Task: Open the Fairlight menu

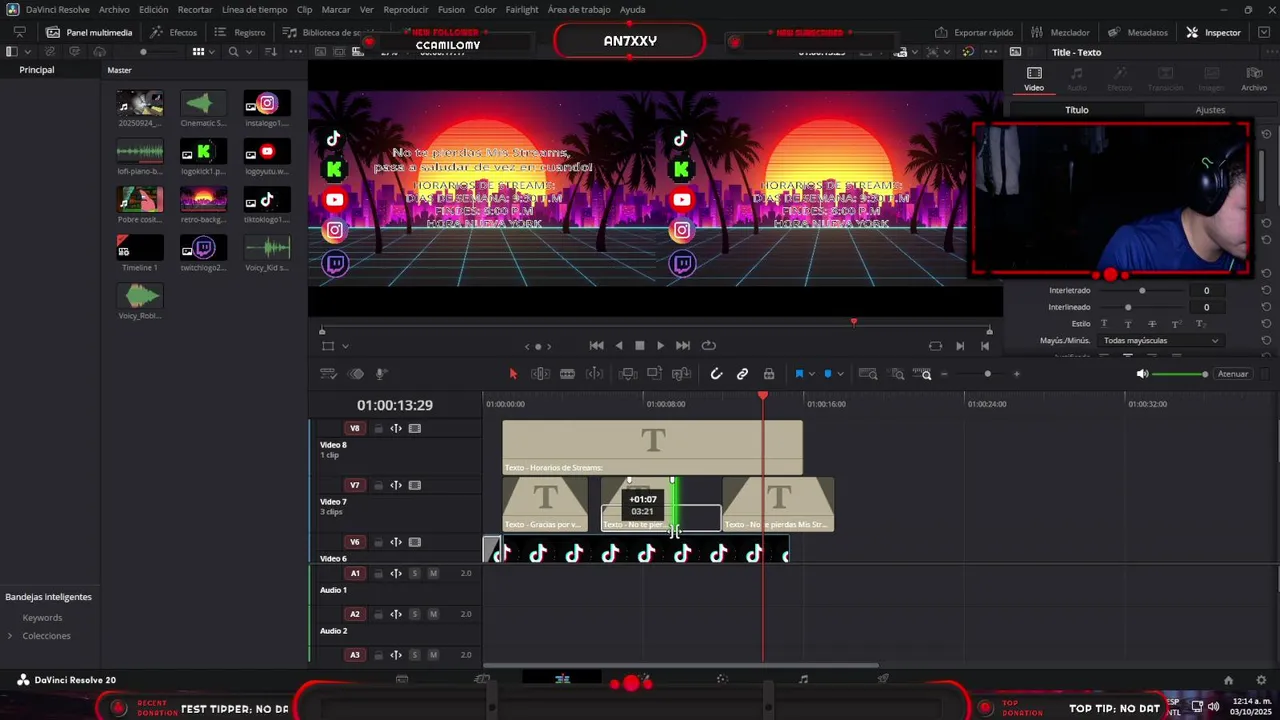Action: pyautogui.click(x=522, y=9)
